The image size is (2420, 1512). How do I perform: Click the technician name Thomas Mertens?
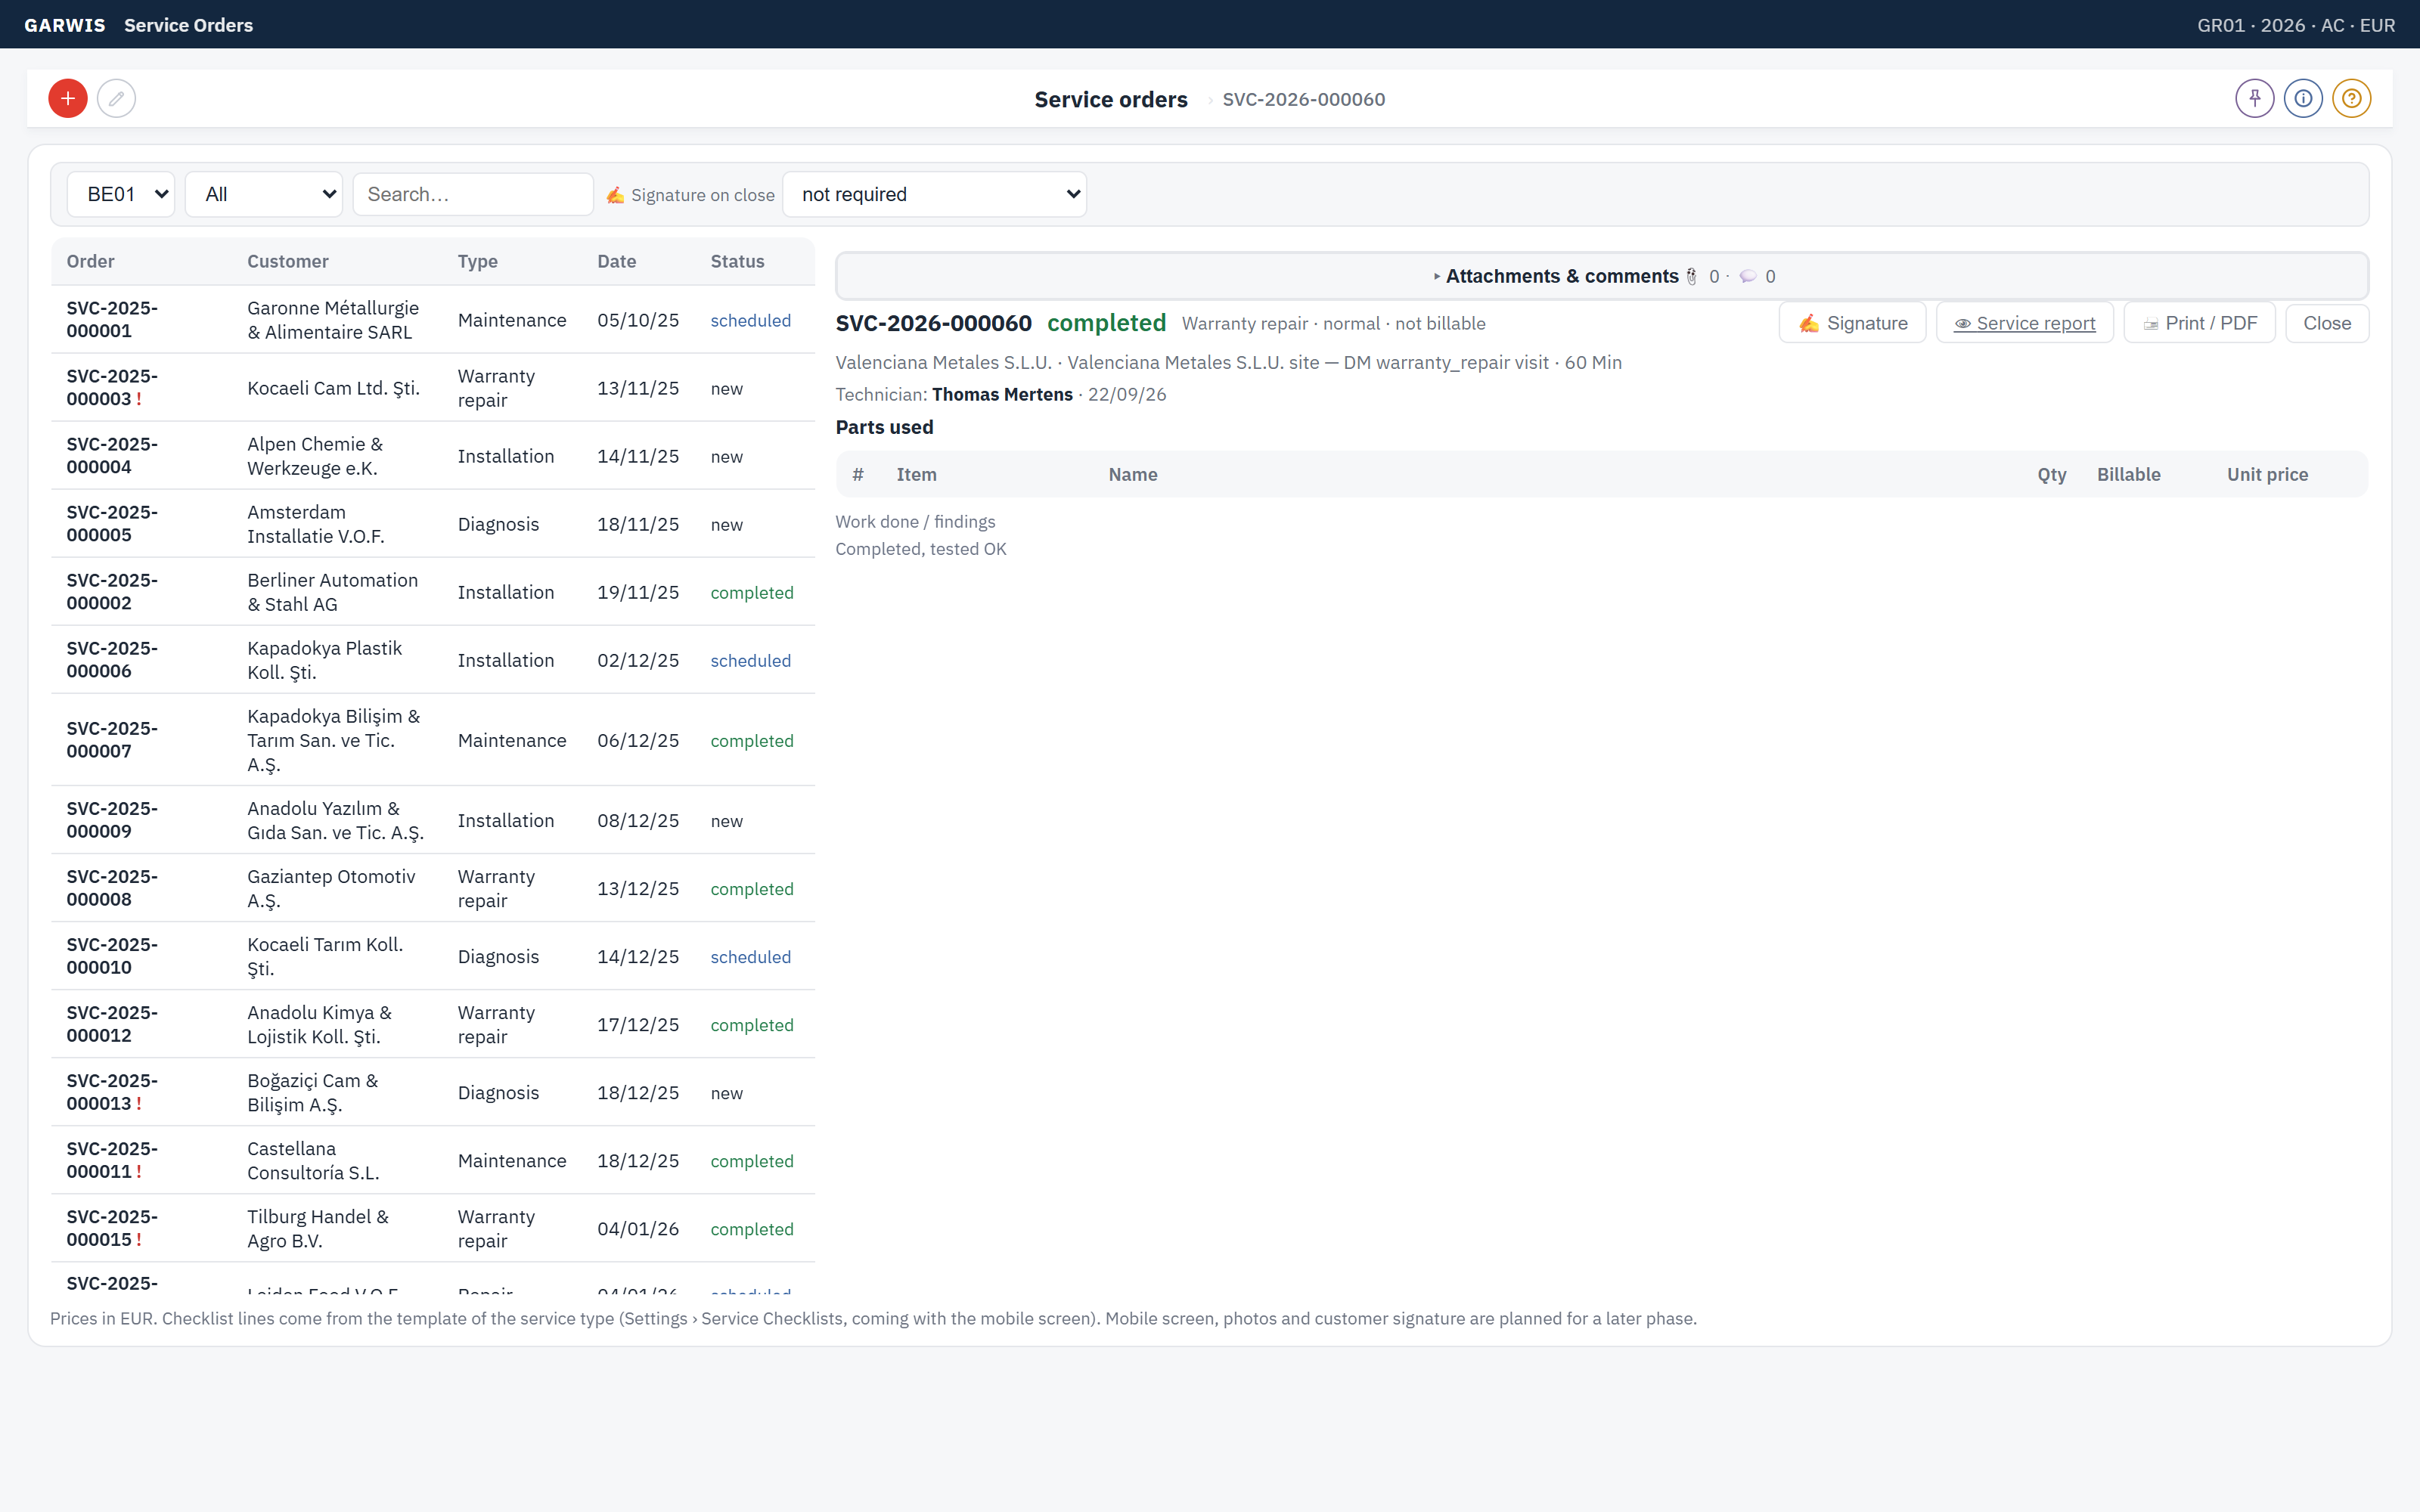click(1002, 394)
